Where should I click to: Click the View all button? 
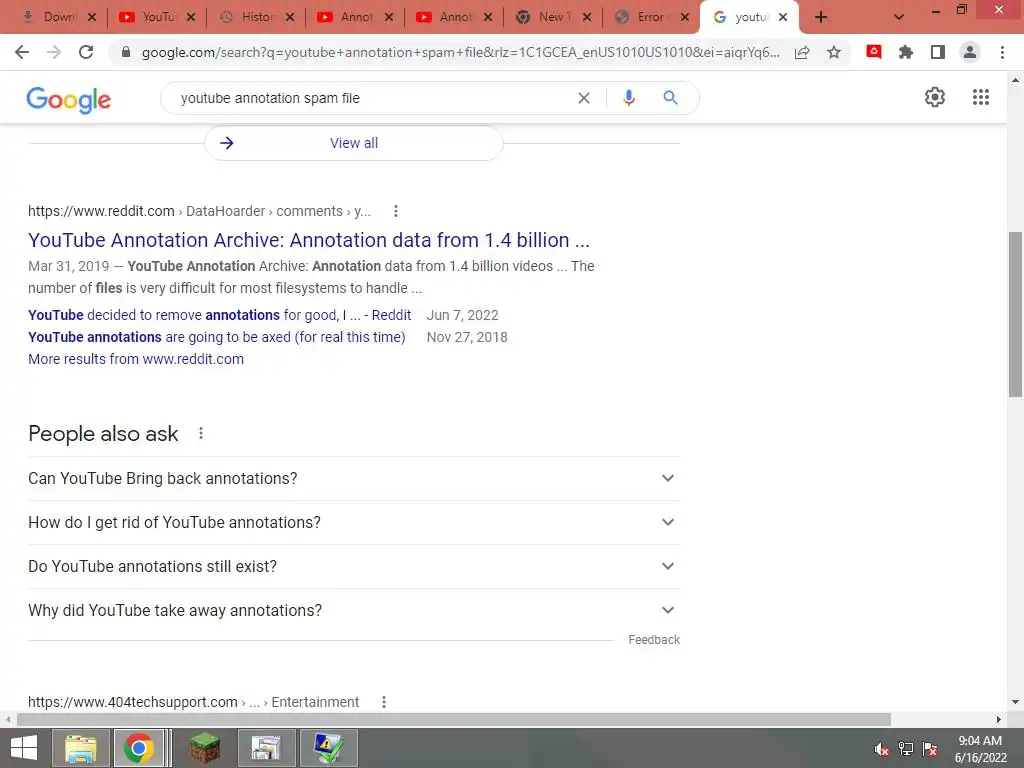click(x=354, y=143)
